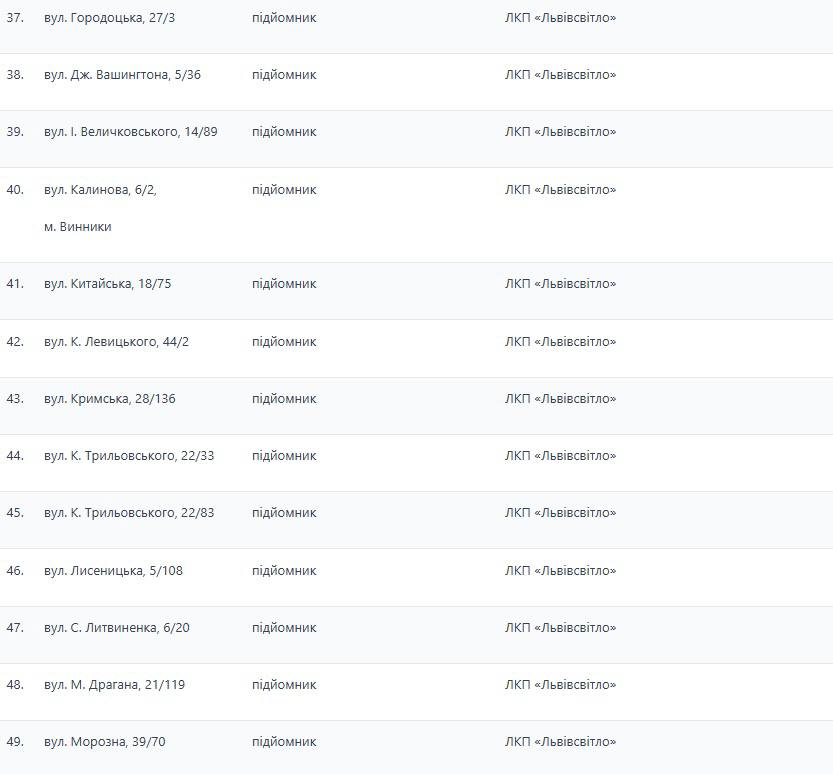This screenshot has height=774, width=833.
Task: Click вул. К. Левицького, 44/2 address
Action: 116,342
